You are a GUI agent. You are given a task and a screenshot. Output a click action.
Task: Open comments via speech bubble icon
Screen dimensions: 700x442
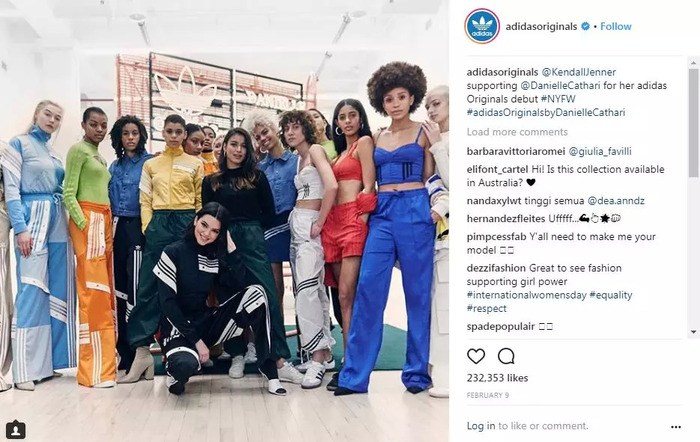click(x=506, y=356)
